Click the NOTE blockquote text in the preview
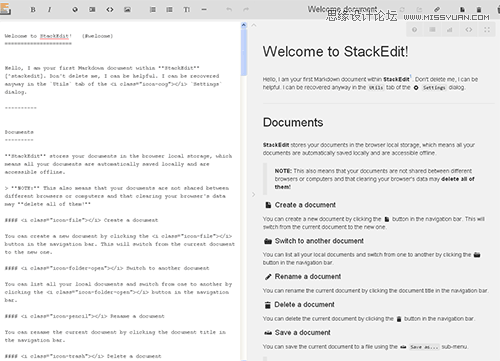500x361 pixels. 374,179
